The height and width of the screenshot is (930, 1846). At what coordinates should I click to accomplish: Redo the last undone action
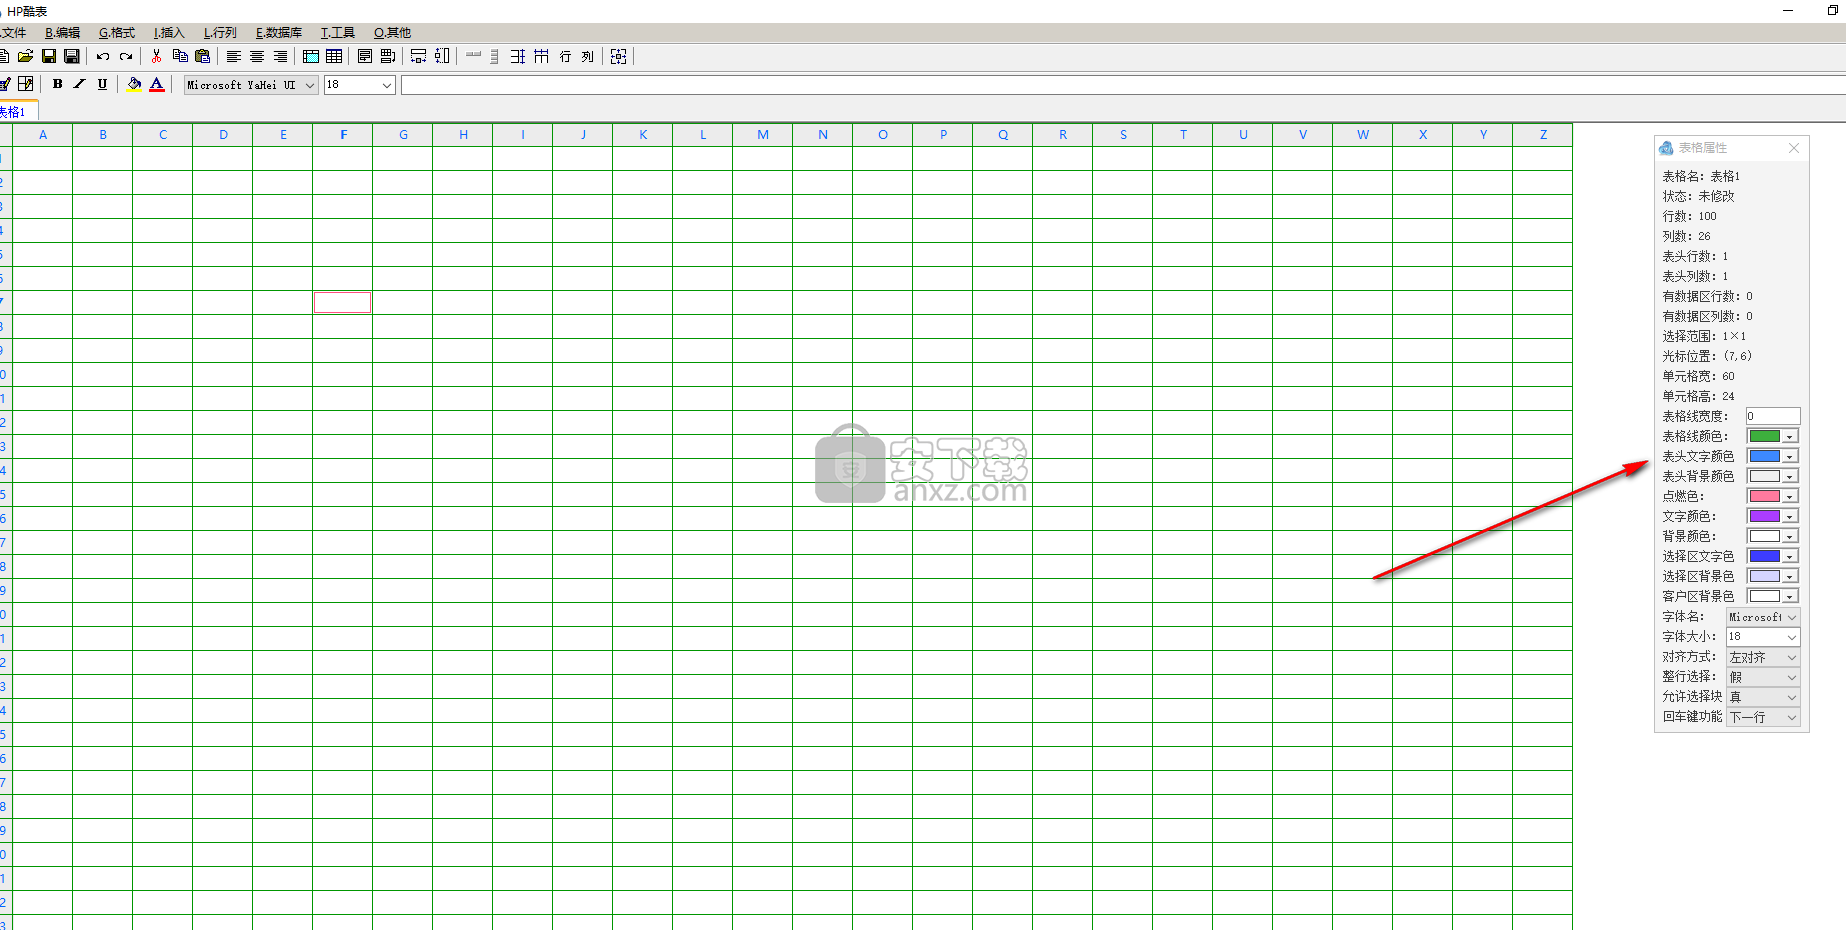click(x=126, y=56)
